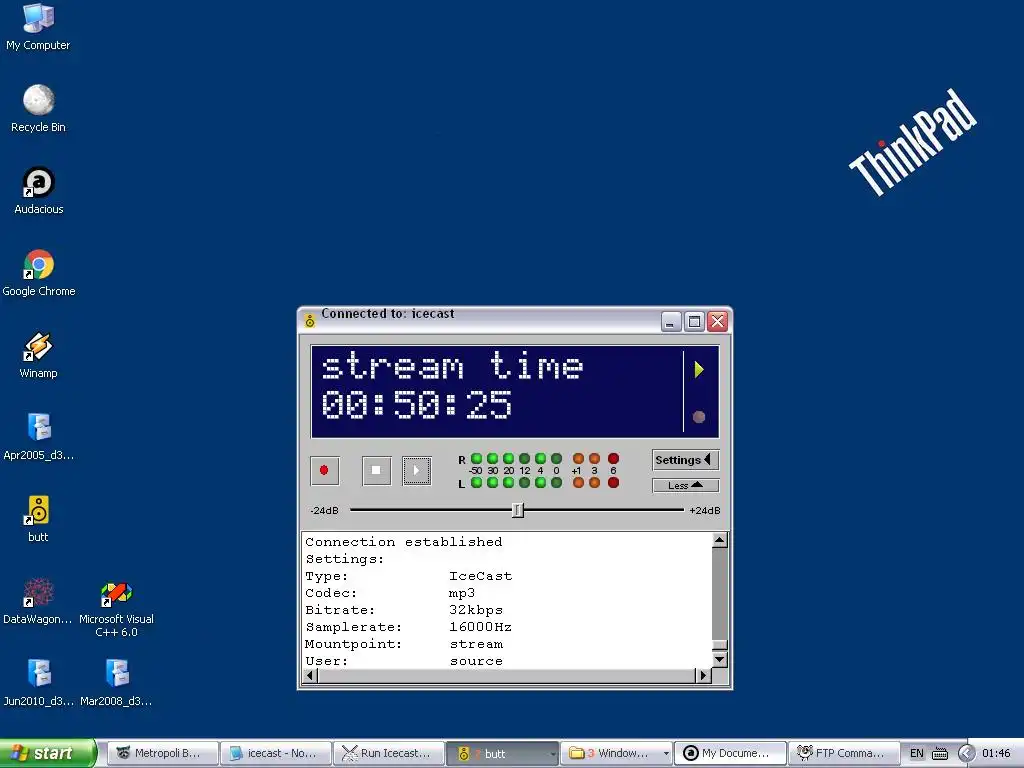Image resolution: width=1024 pixels, height=768 pixels.
Task: Select the Audacious desktop shortcut
Action: click(x=38, y=191)
